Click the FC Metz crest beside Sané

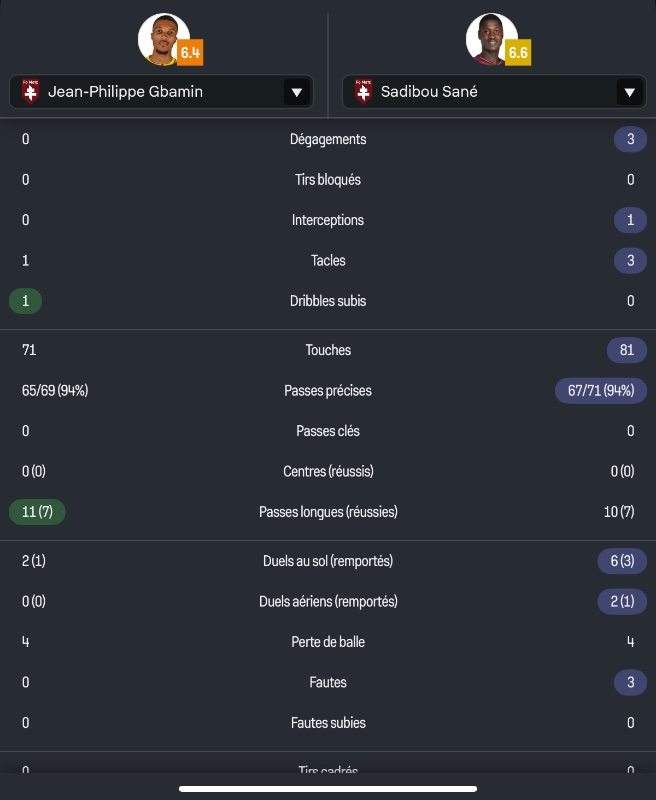[x=364, y=93]
